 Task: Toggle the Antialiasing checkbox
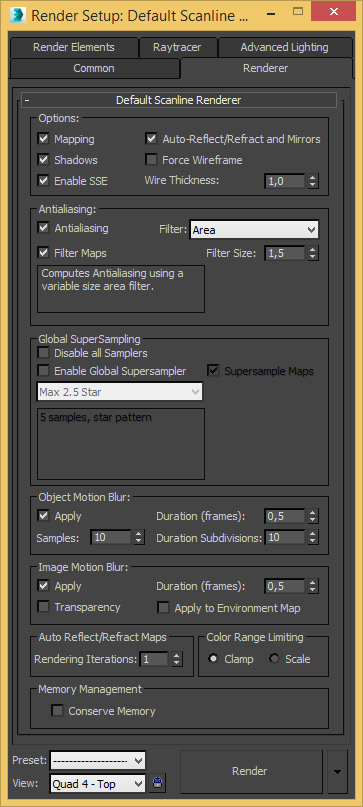point(43,227)
